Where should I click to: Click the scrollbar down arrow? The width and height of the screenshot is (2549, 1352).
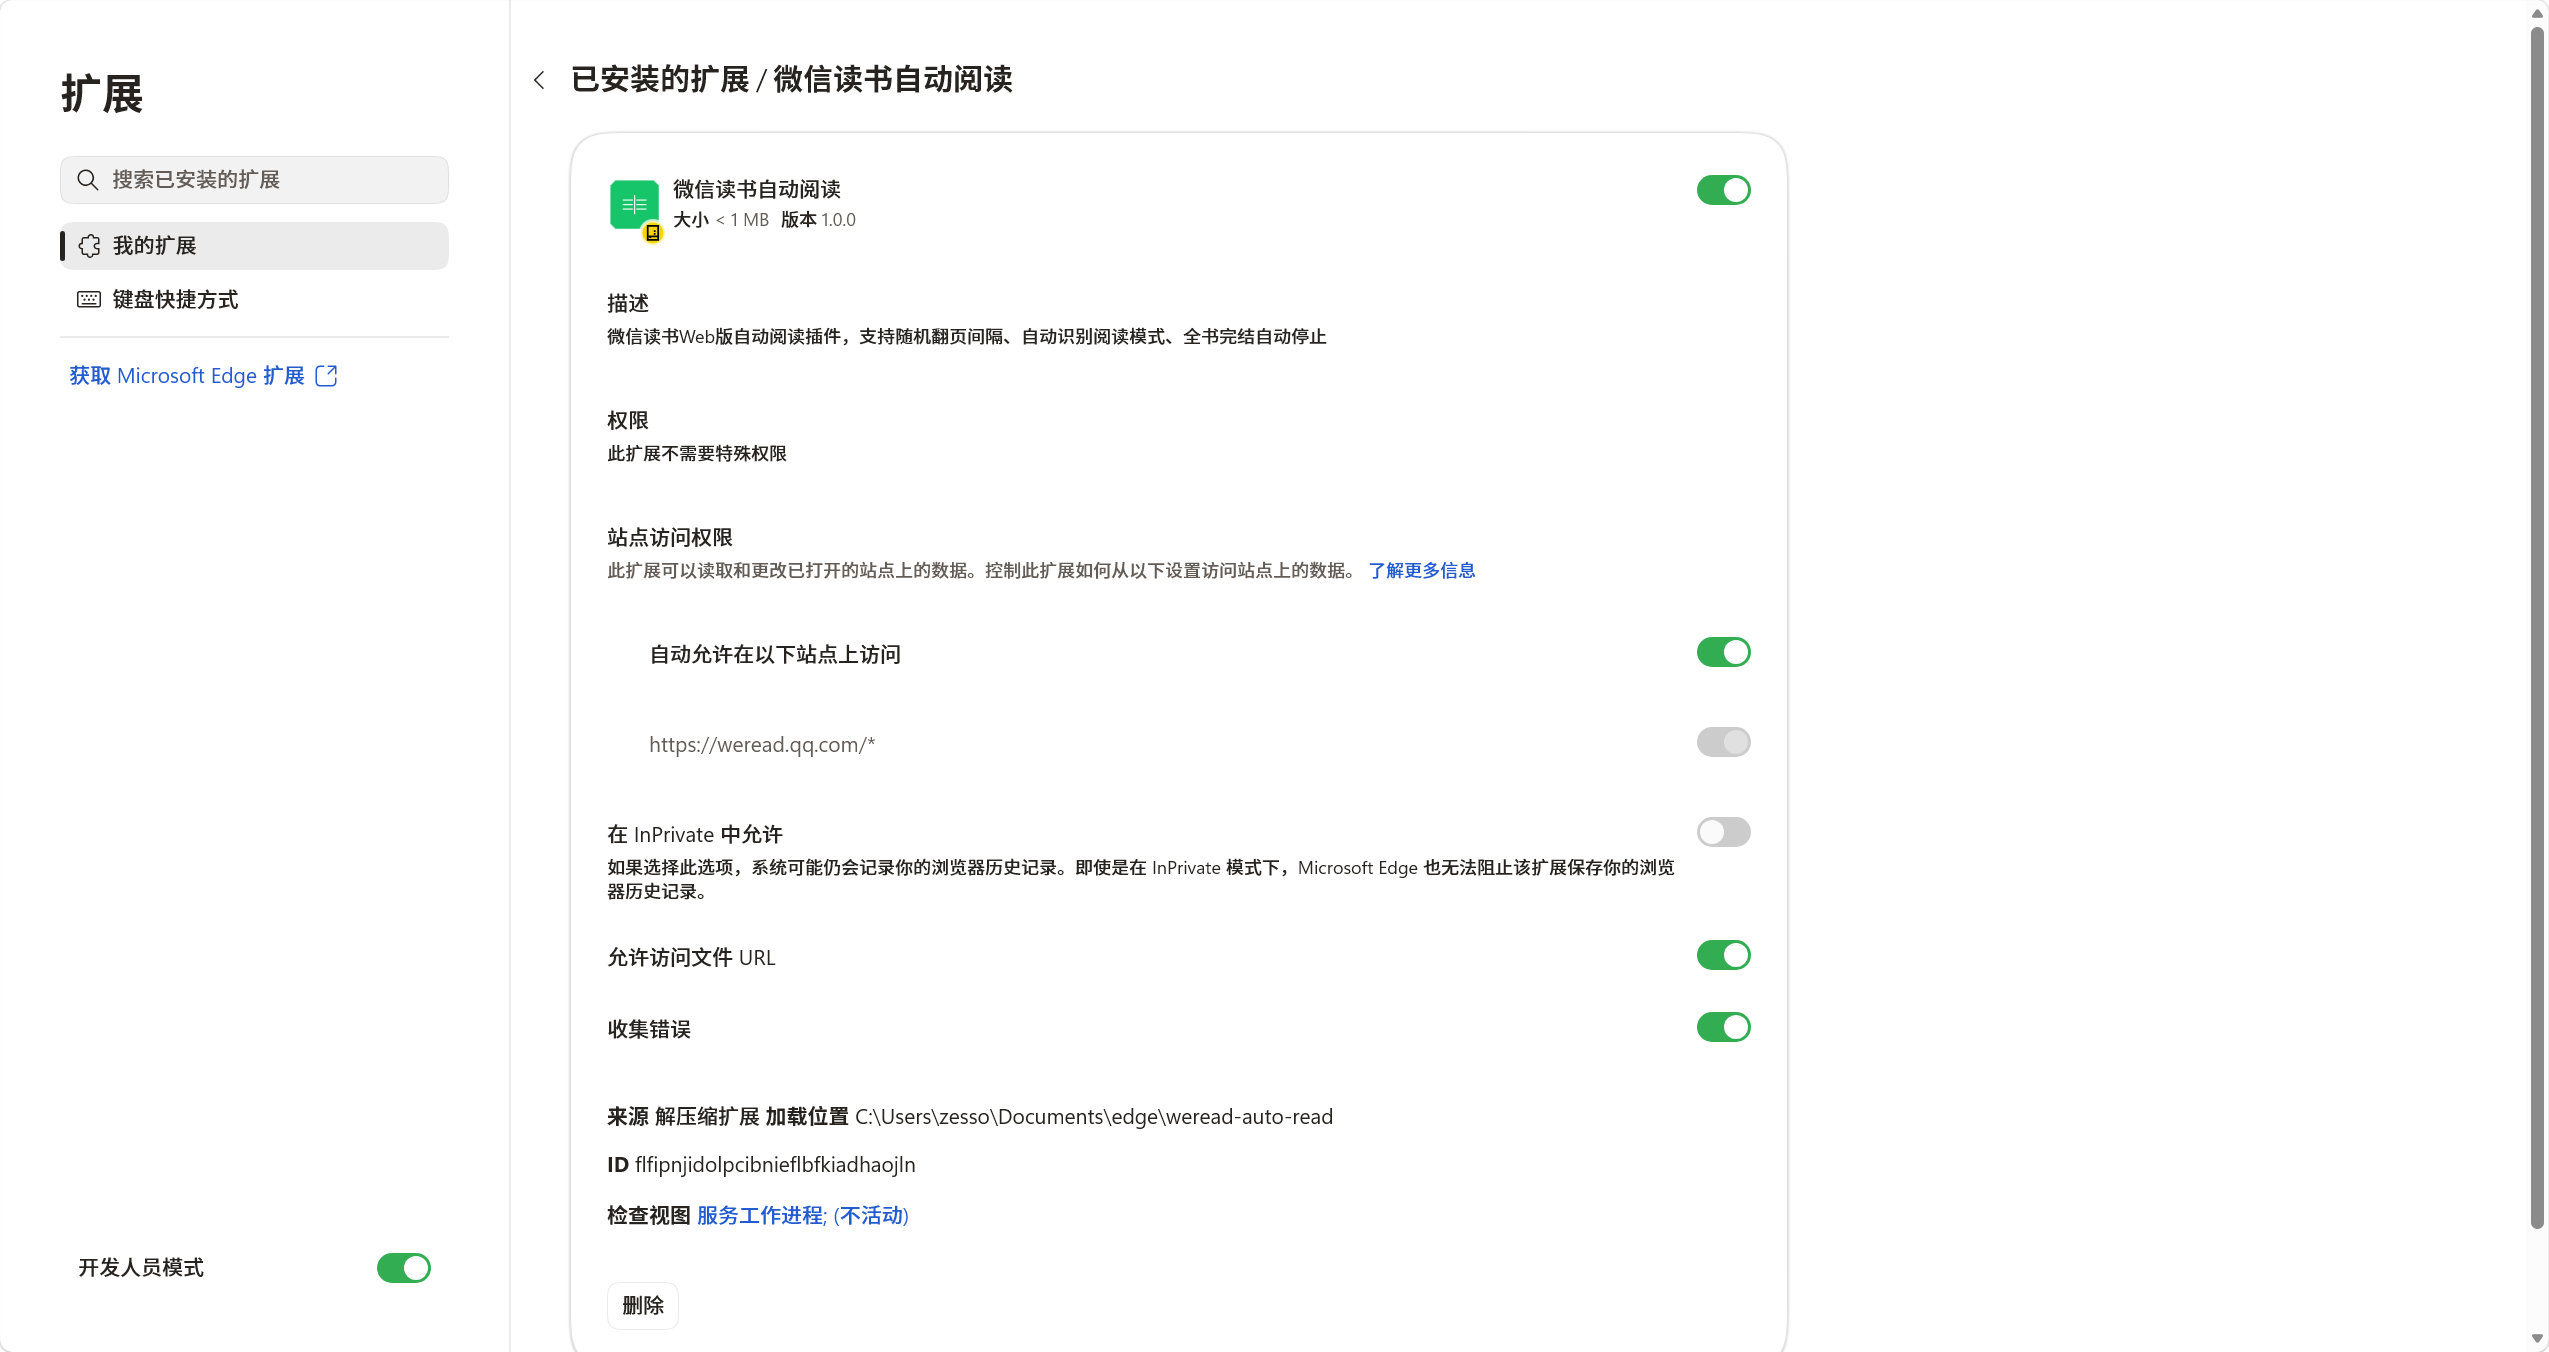pyautogui.click(x=2536, y=1338)
